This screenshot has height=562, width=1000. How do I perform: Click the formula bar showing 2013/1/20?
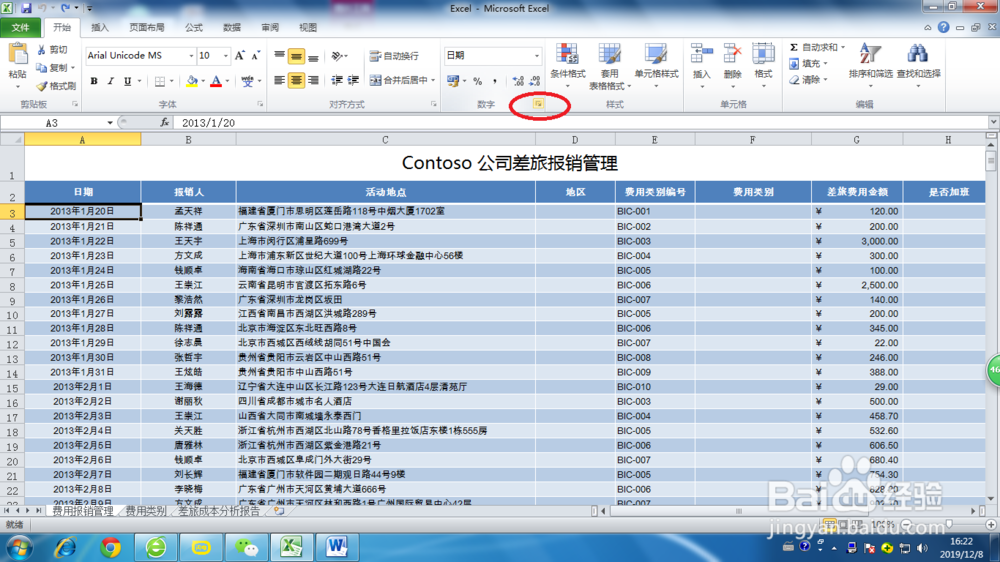[582, 122]
